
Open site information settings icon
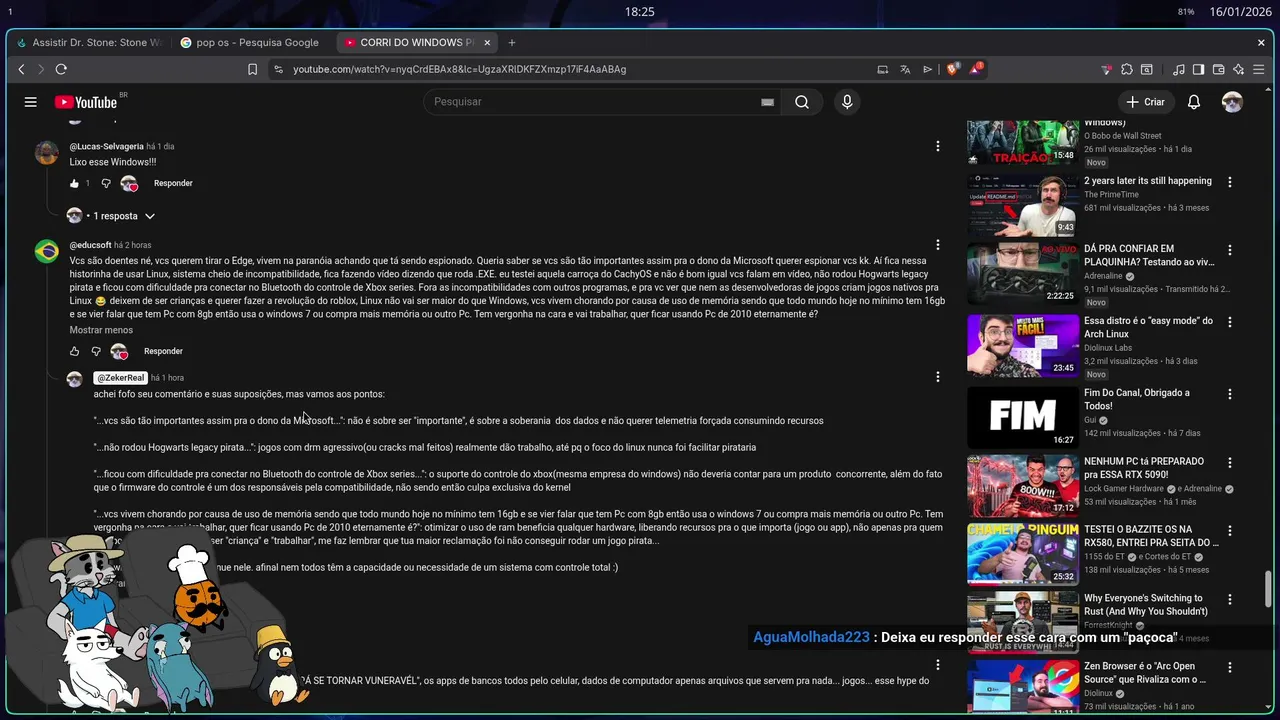click(278, 69)
